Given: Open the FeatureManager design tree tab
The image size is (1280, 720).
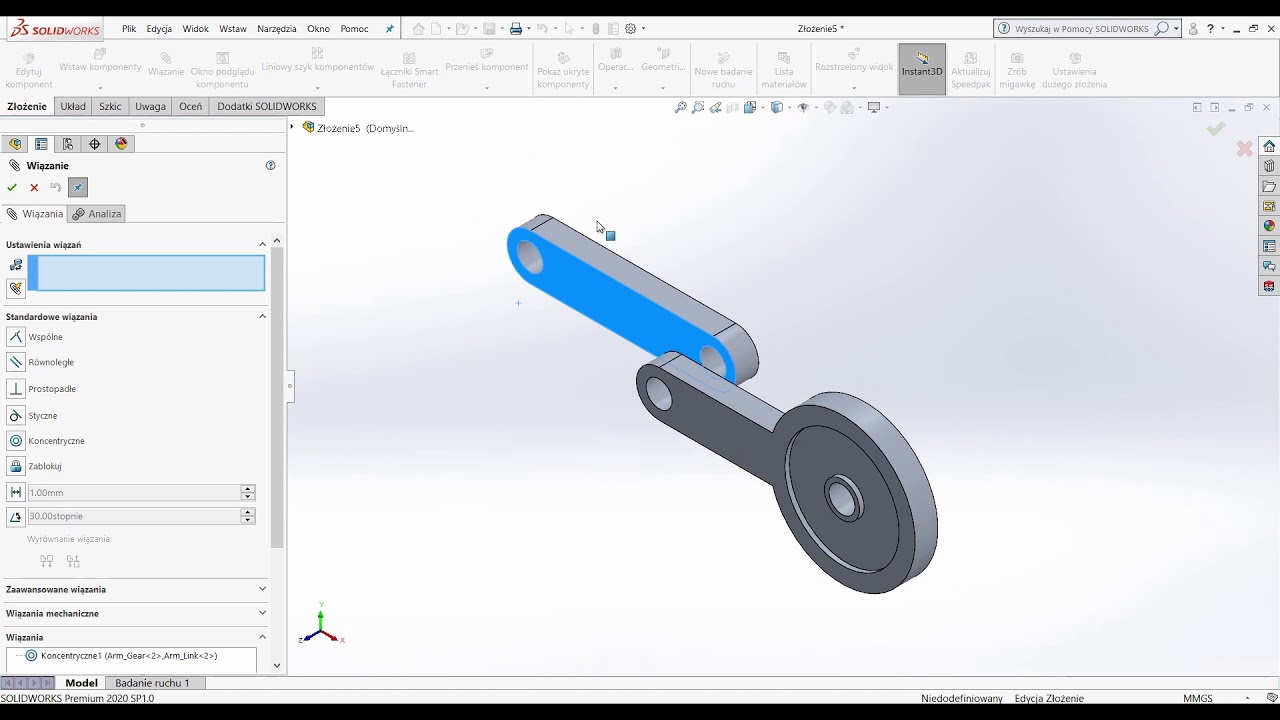Looking at the screenshot, I should click(14, 144).
